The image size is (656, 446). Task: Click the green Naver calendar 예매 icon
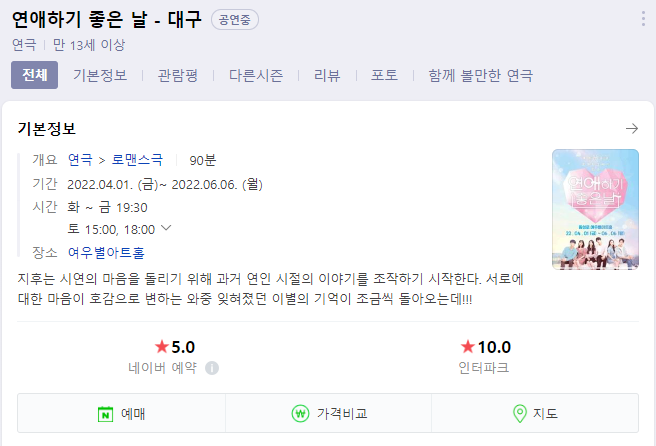click(x=105, y=414)
